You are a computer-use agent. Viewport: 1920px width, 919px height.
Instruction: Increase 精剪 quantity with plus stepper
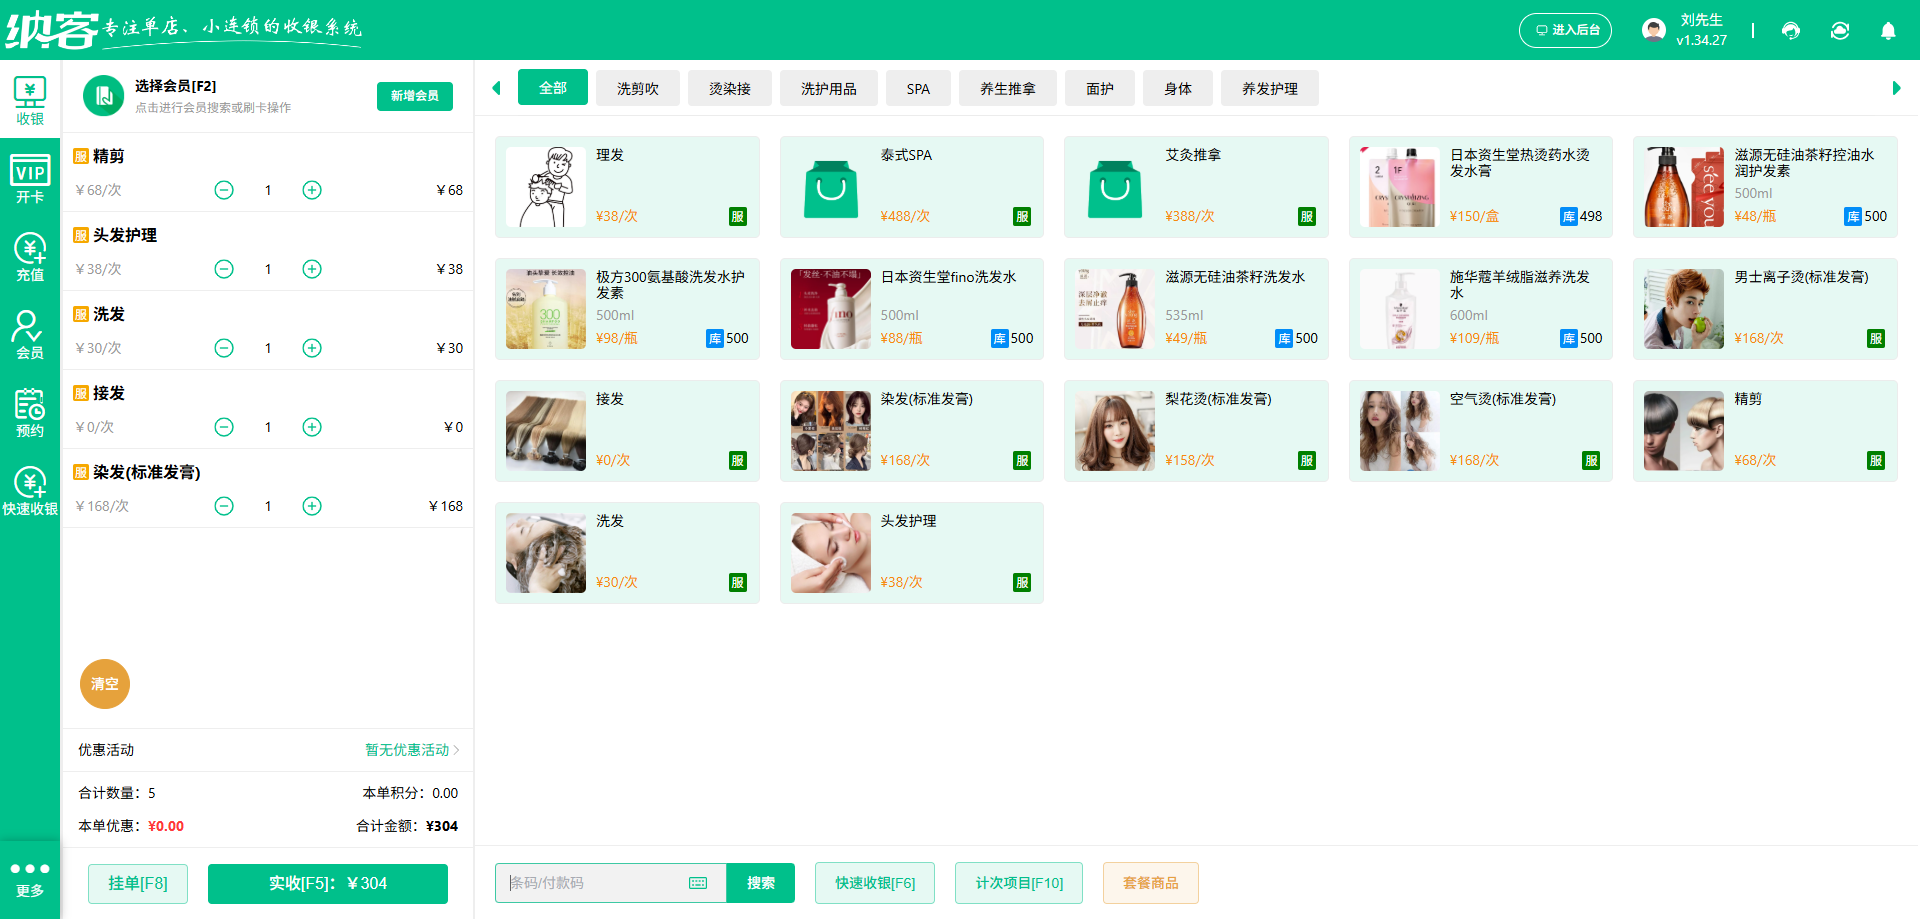[311, 189]
